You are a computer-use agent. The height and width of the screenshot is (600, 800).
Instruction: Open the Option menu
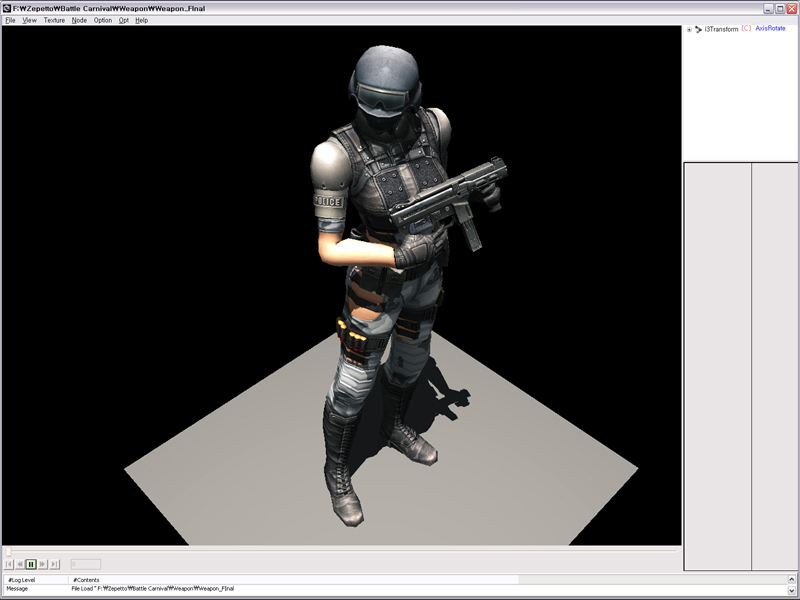pyautogui.click(x=103, y=20)
